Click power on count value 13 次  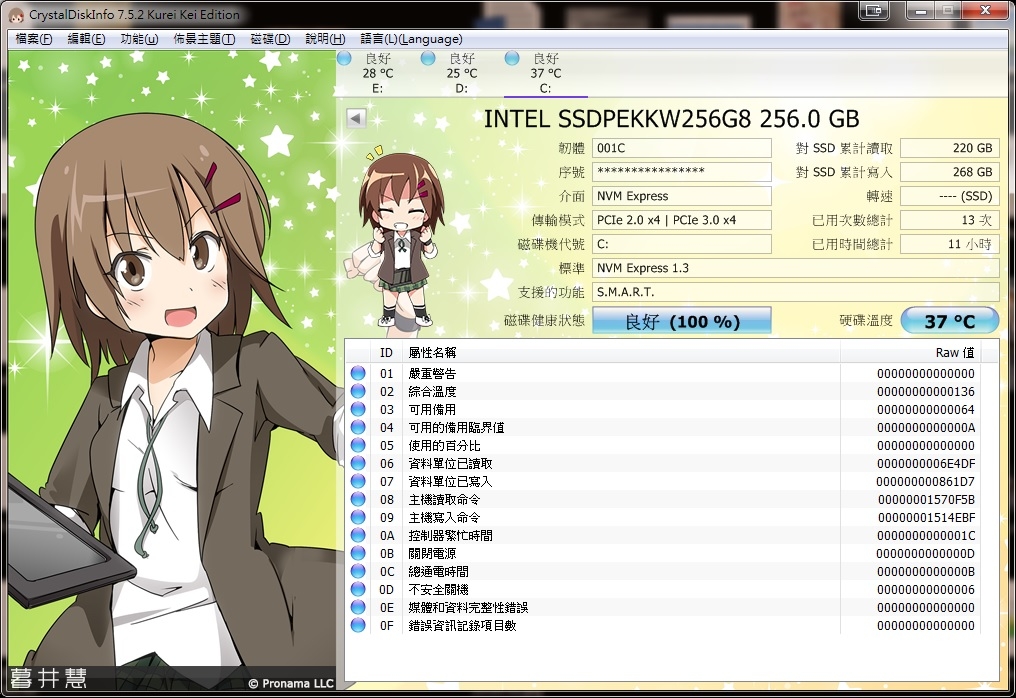(950, 220)
